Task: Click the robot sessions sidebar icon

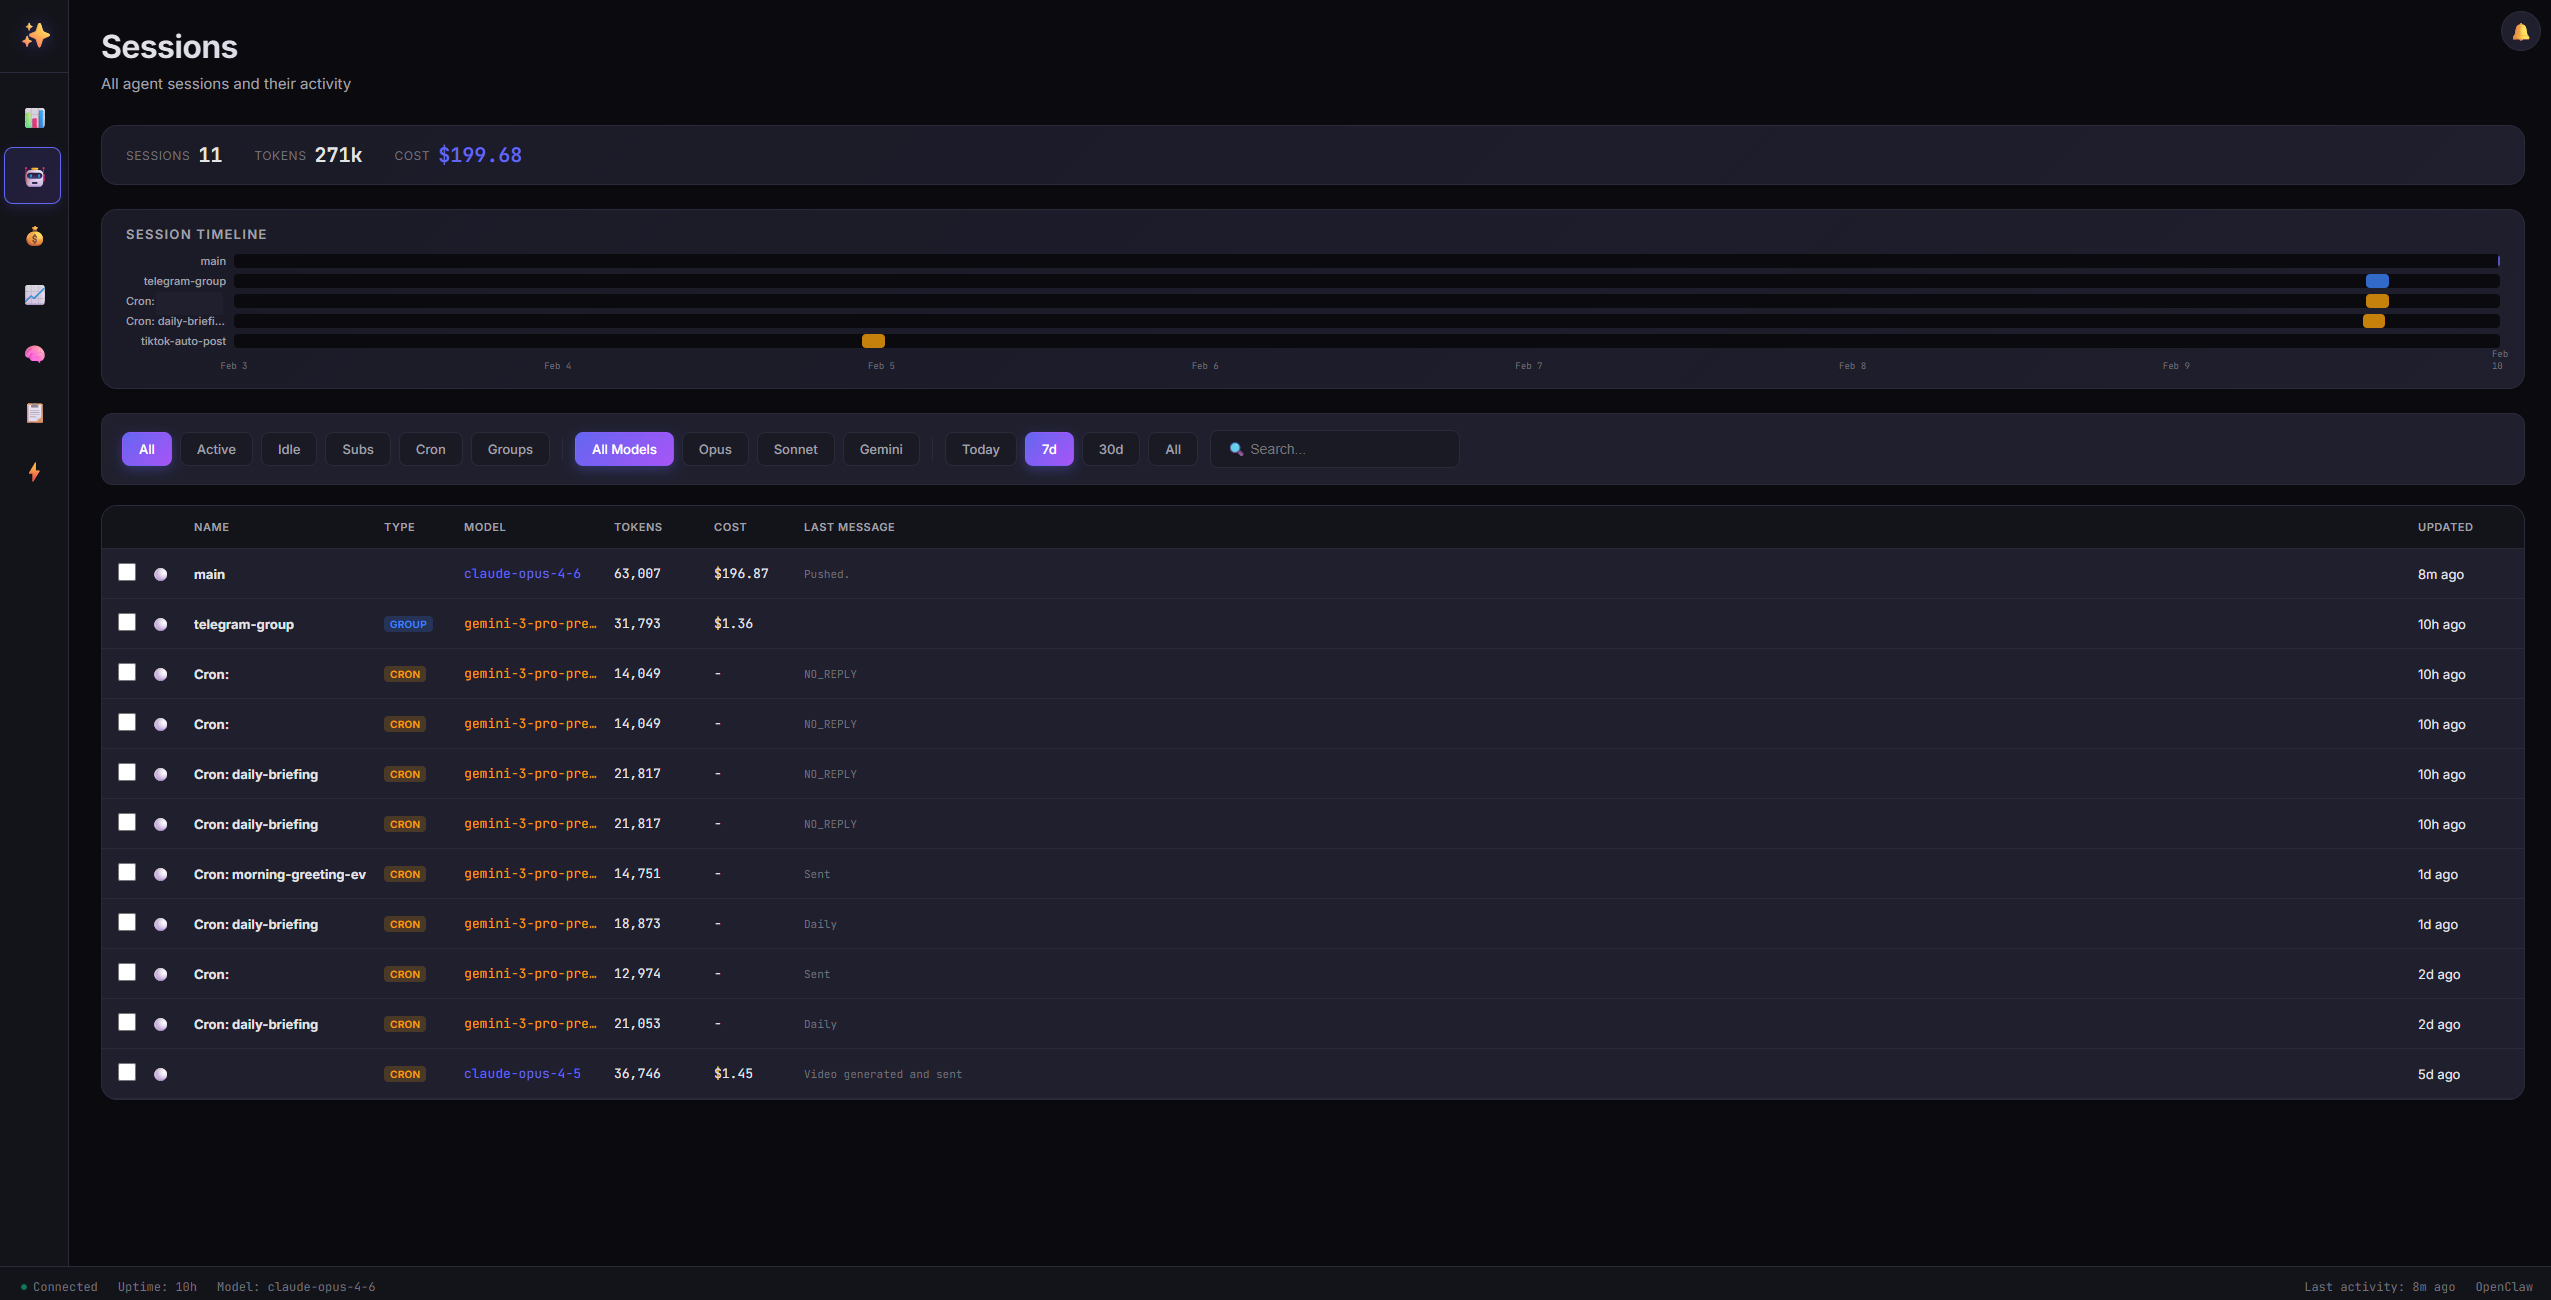Action: (x=34, y=177)
